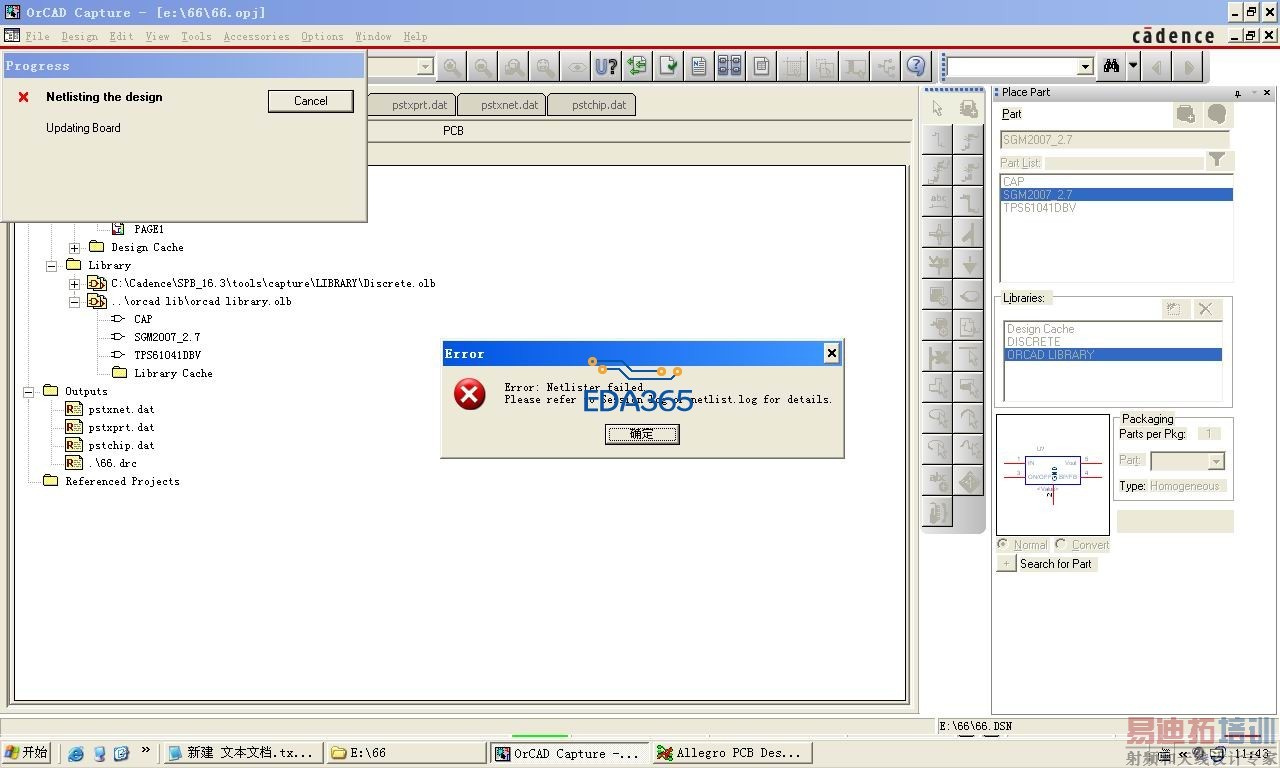
Task: Open the search combo box dropdown in toolbar
Action: point(1085,67)
